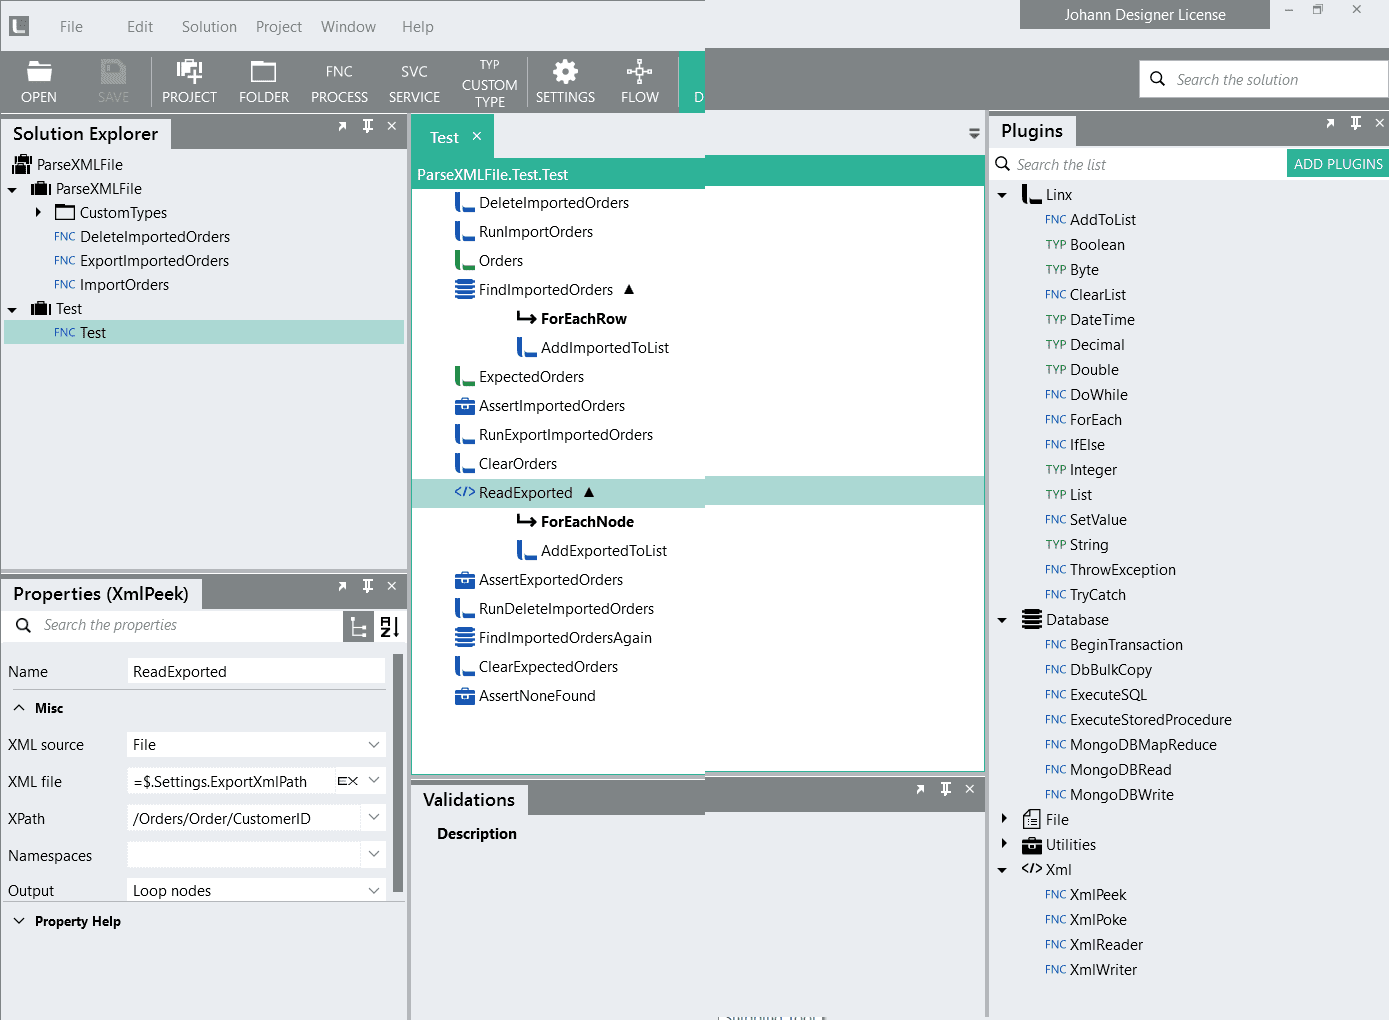
Task: Click the Linx logo icon
Action: pos(19,27)
